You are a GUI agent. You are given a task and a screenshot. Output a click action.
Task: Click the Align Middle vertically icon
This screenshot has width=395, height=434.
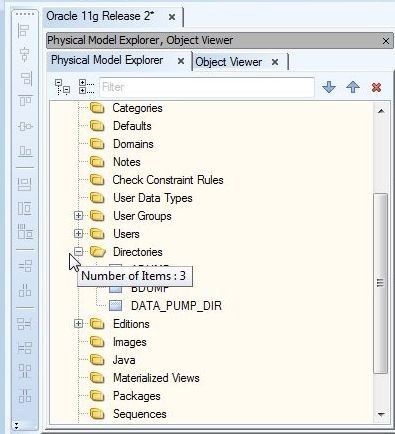click(25, 126)
